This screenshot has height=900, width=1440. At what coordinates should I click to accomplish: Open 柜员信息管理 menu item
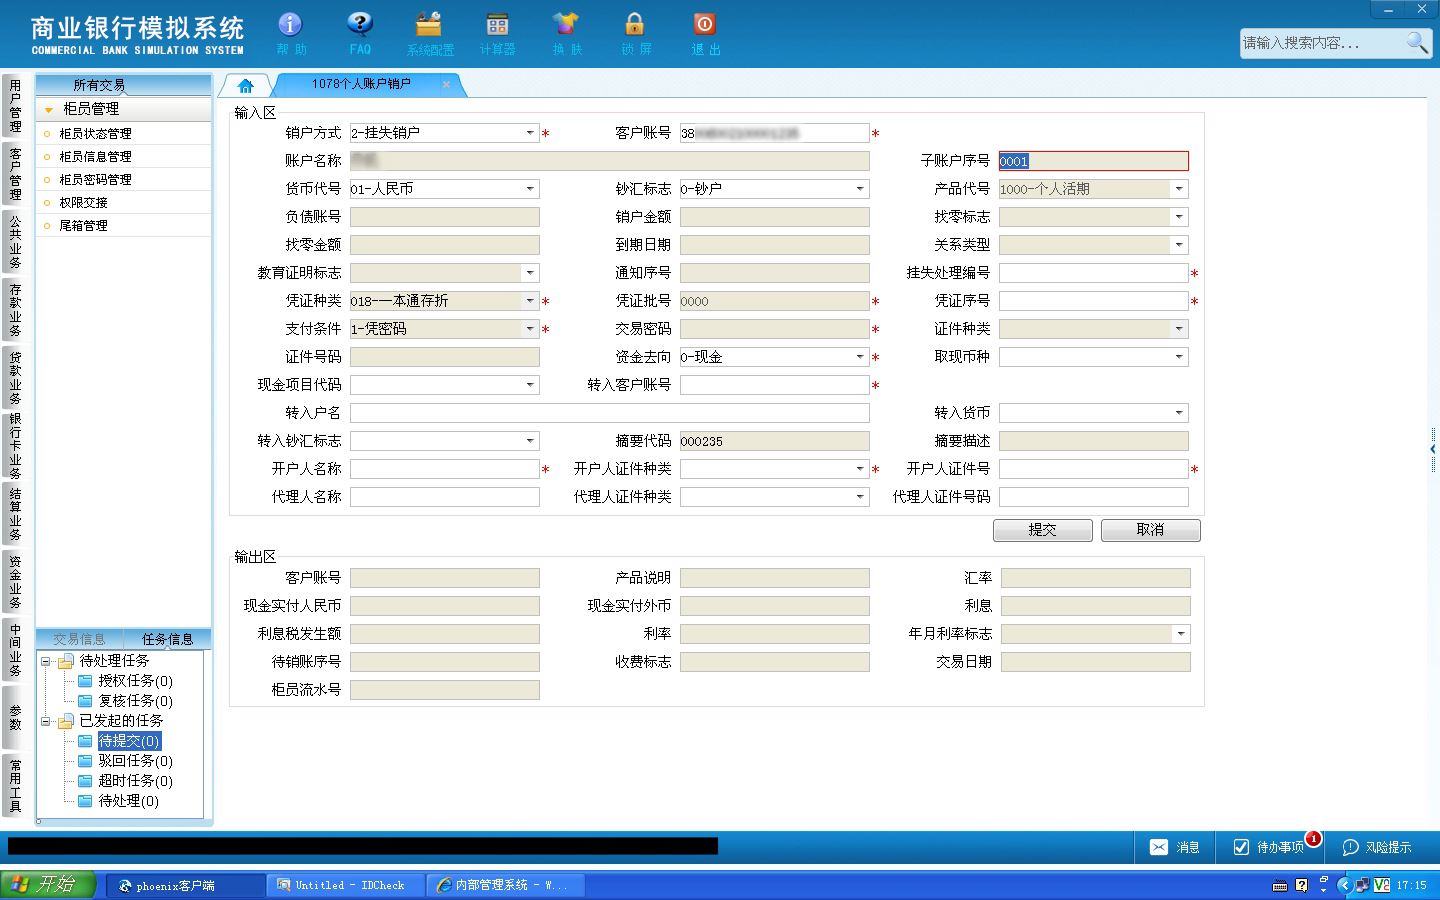(95, 156)
